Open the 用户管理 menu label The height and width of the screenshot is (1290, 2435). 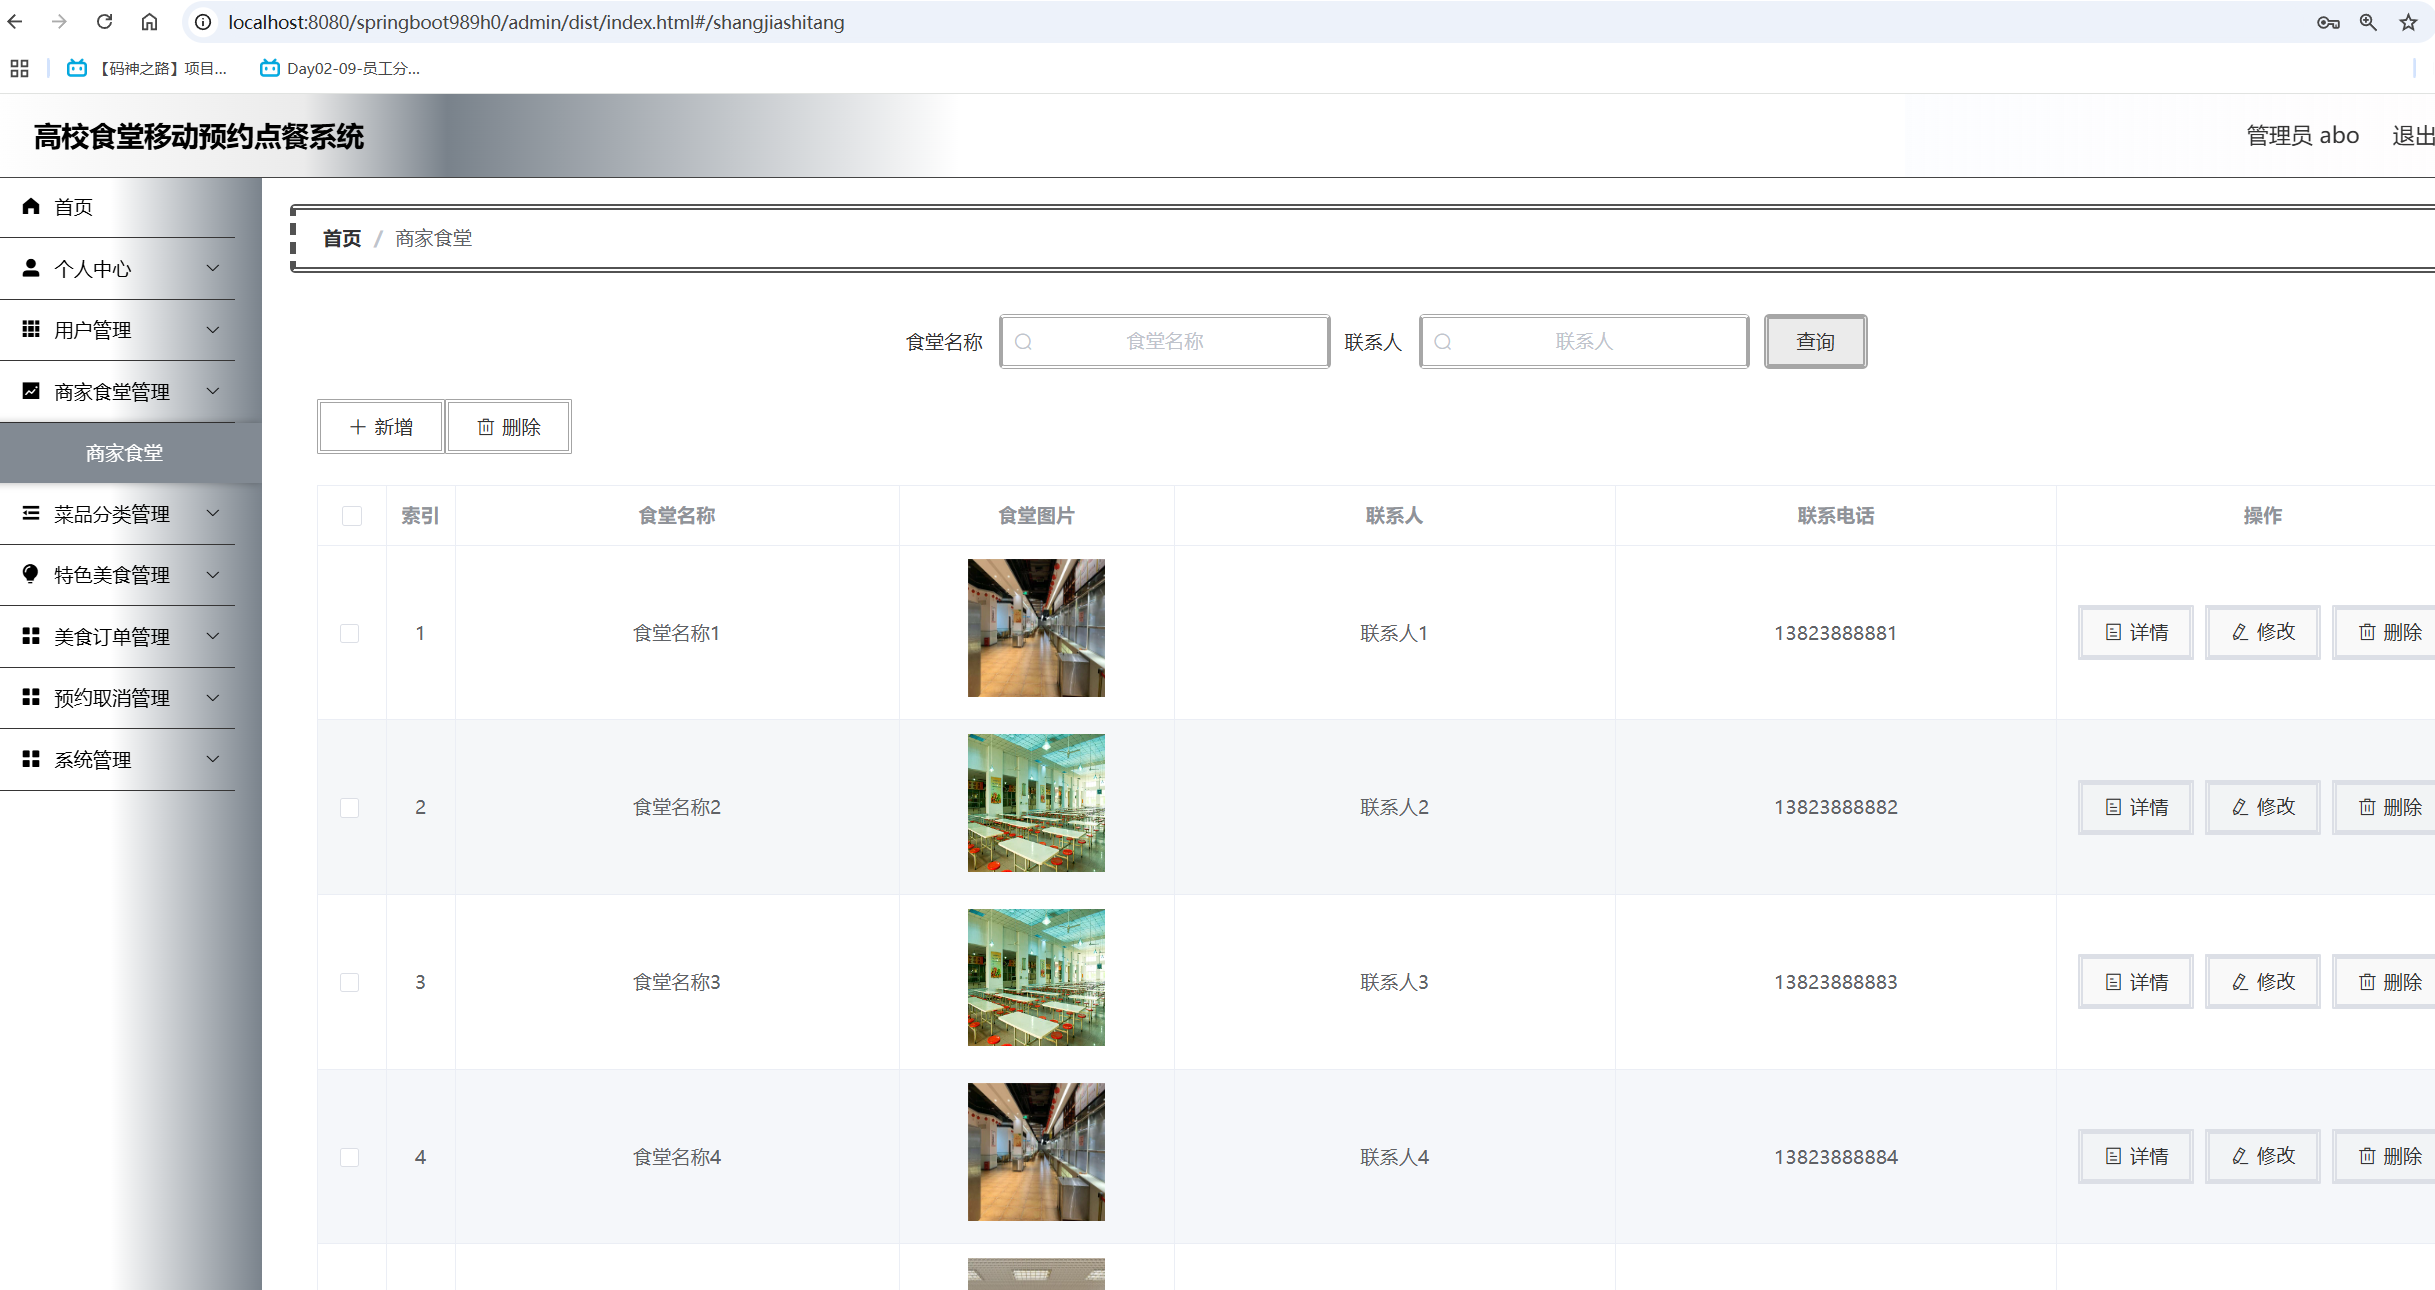coord(93,330)
